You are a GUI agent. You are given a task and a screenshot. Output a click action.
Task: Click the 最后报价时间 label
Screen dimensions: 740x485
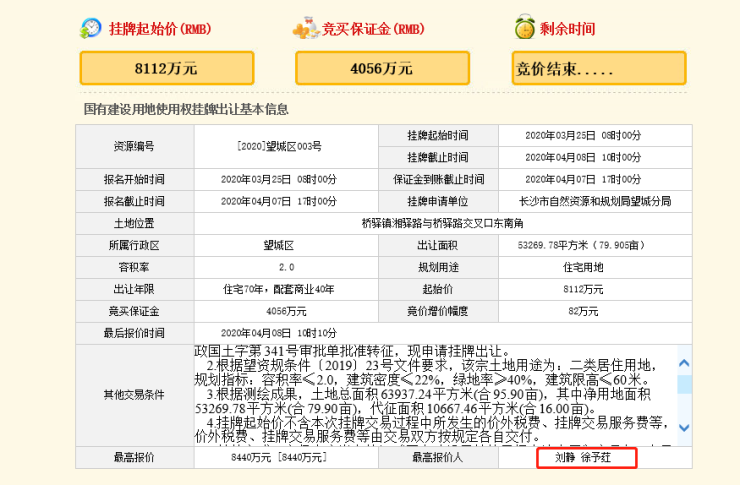135,333
